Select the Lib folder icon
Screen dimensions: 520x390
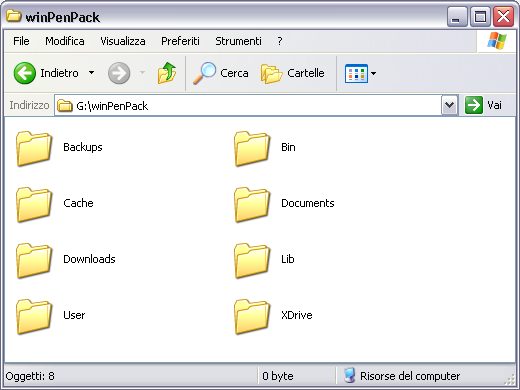(252, 260)
